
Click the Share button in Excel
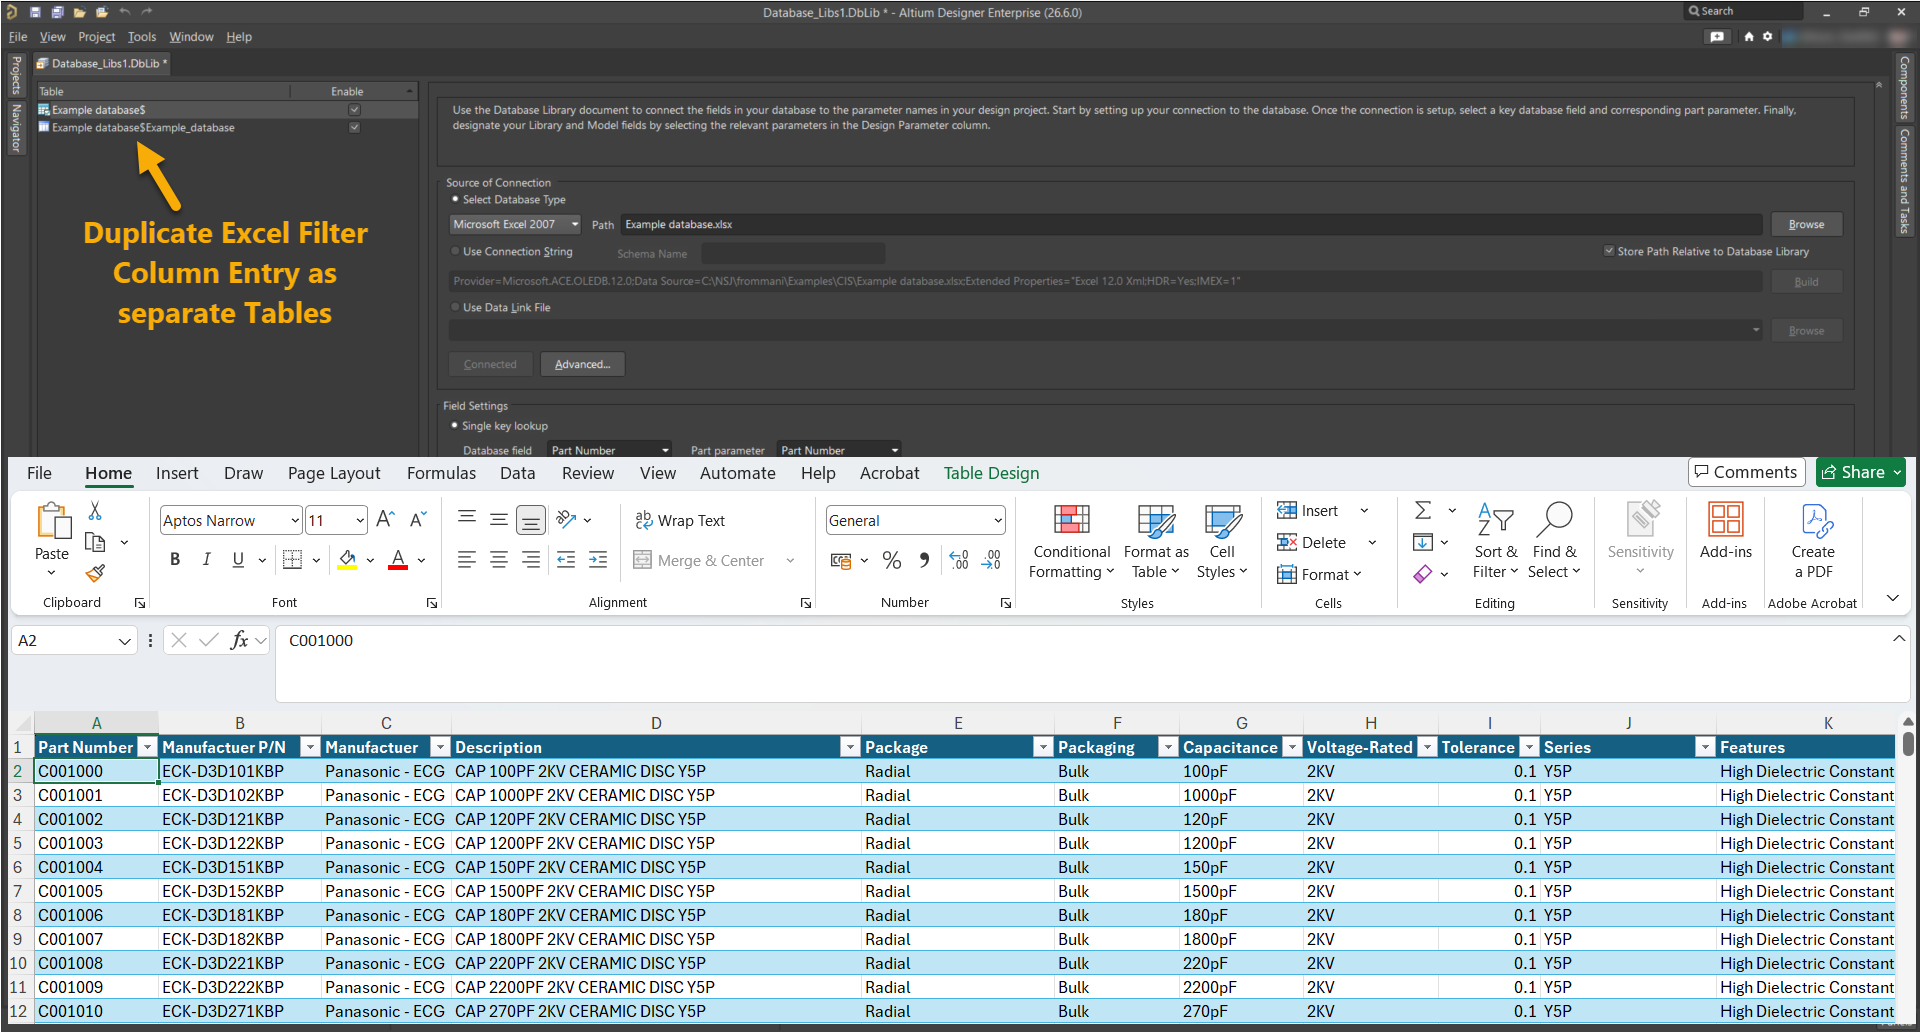pyautogui.click(x=1860, y=472)
